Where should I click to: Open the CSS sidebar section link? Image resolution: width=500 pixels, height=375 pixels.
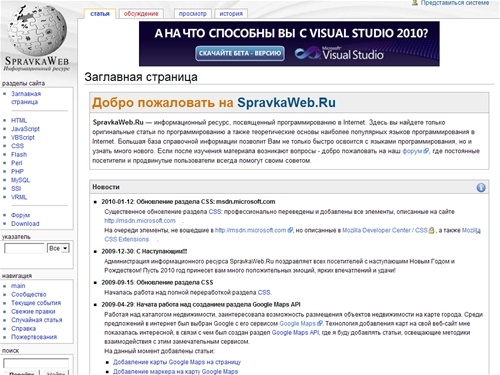(x=17, y=146)
